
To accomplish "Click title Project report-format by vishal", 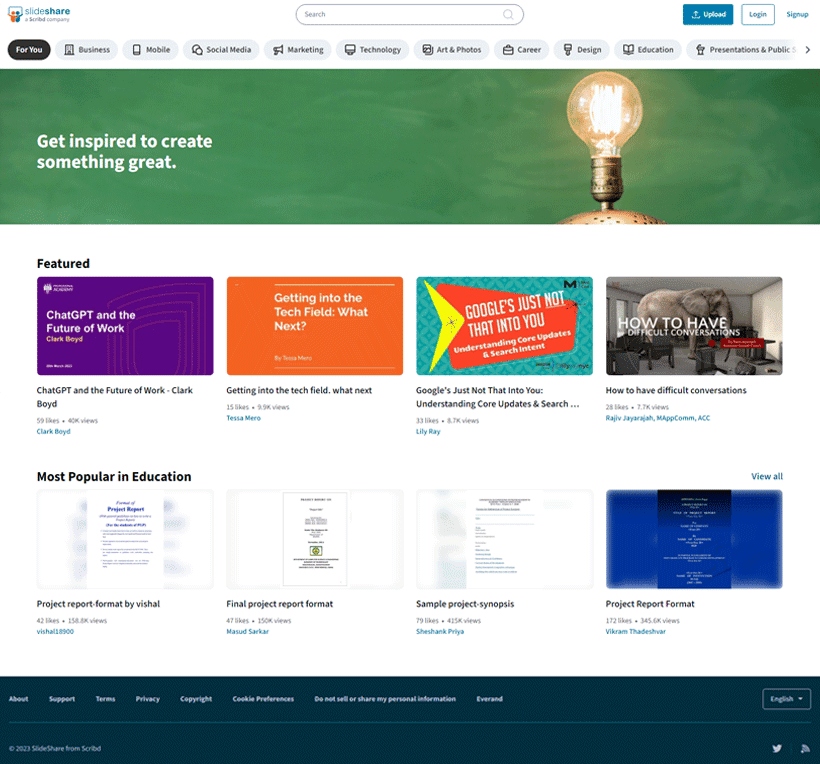I will coord(98,604).
